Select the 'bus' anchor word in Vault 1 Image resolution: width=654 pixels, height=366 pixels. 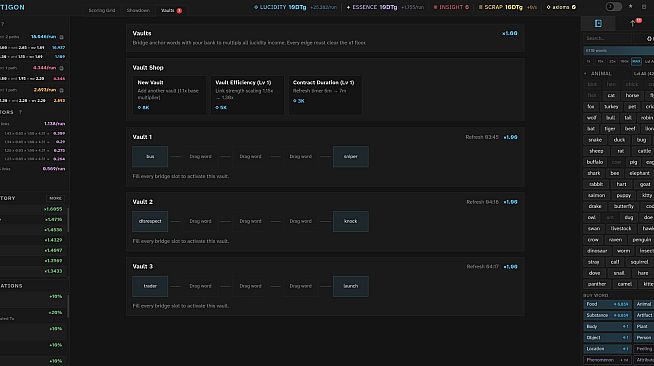(x=150, y=157)
